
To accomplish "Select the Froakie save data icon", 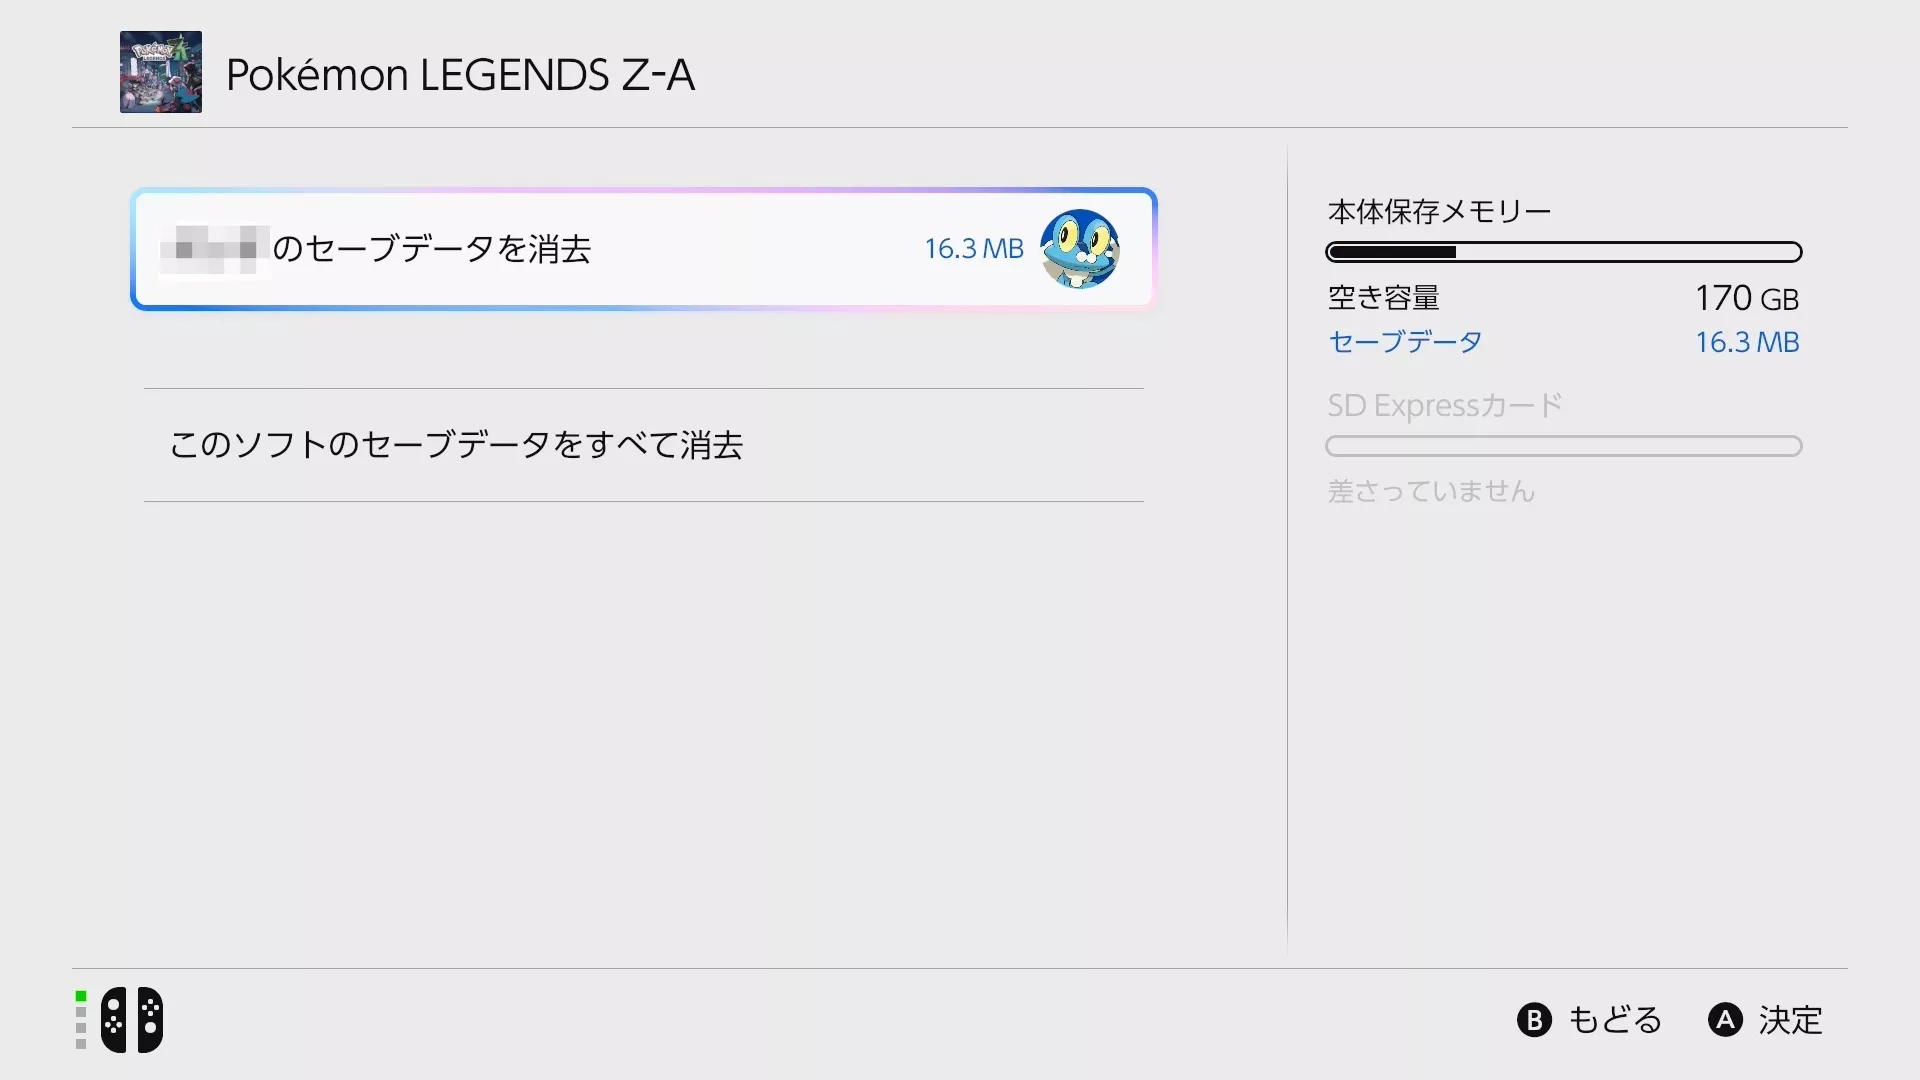I will (1080, 249).
